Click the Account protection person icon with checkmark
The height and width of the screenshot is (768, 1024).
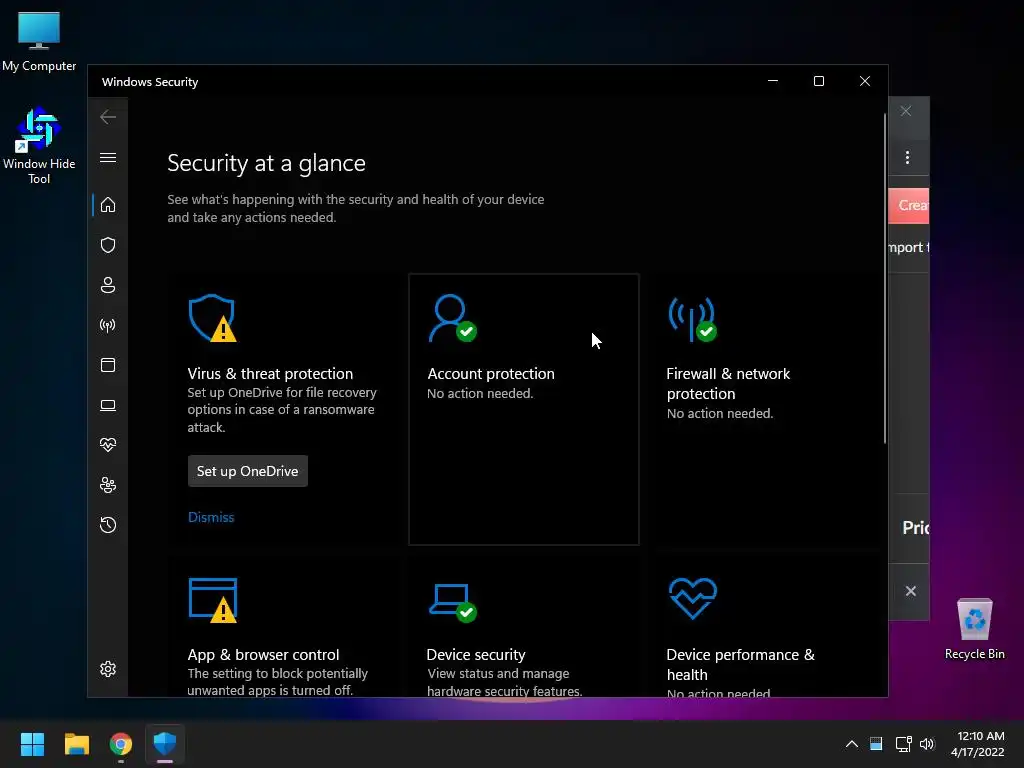pos(452,318)
